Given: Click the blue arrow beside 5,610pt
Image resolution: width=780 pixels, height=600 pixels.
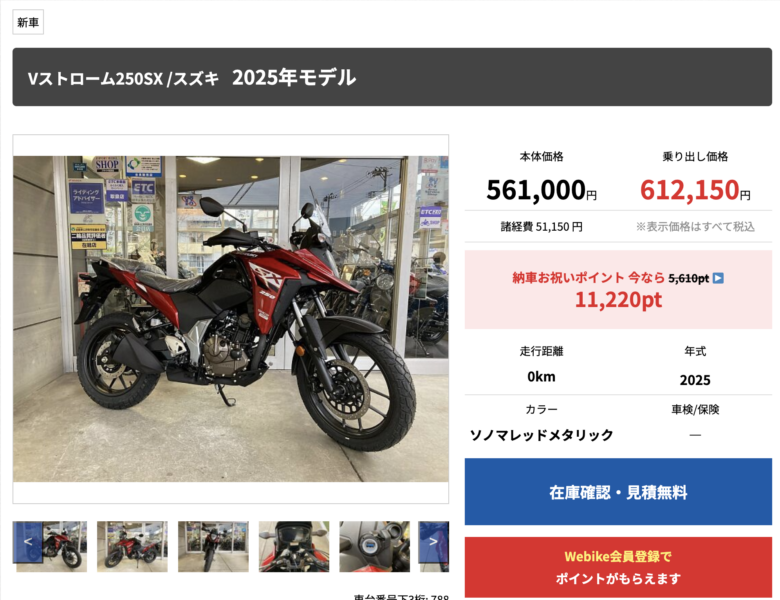Looking at the screenshot, I should point(718,278).
